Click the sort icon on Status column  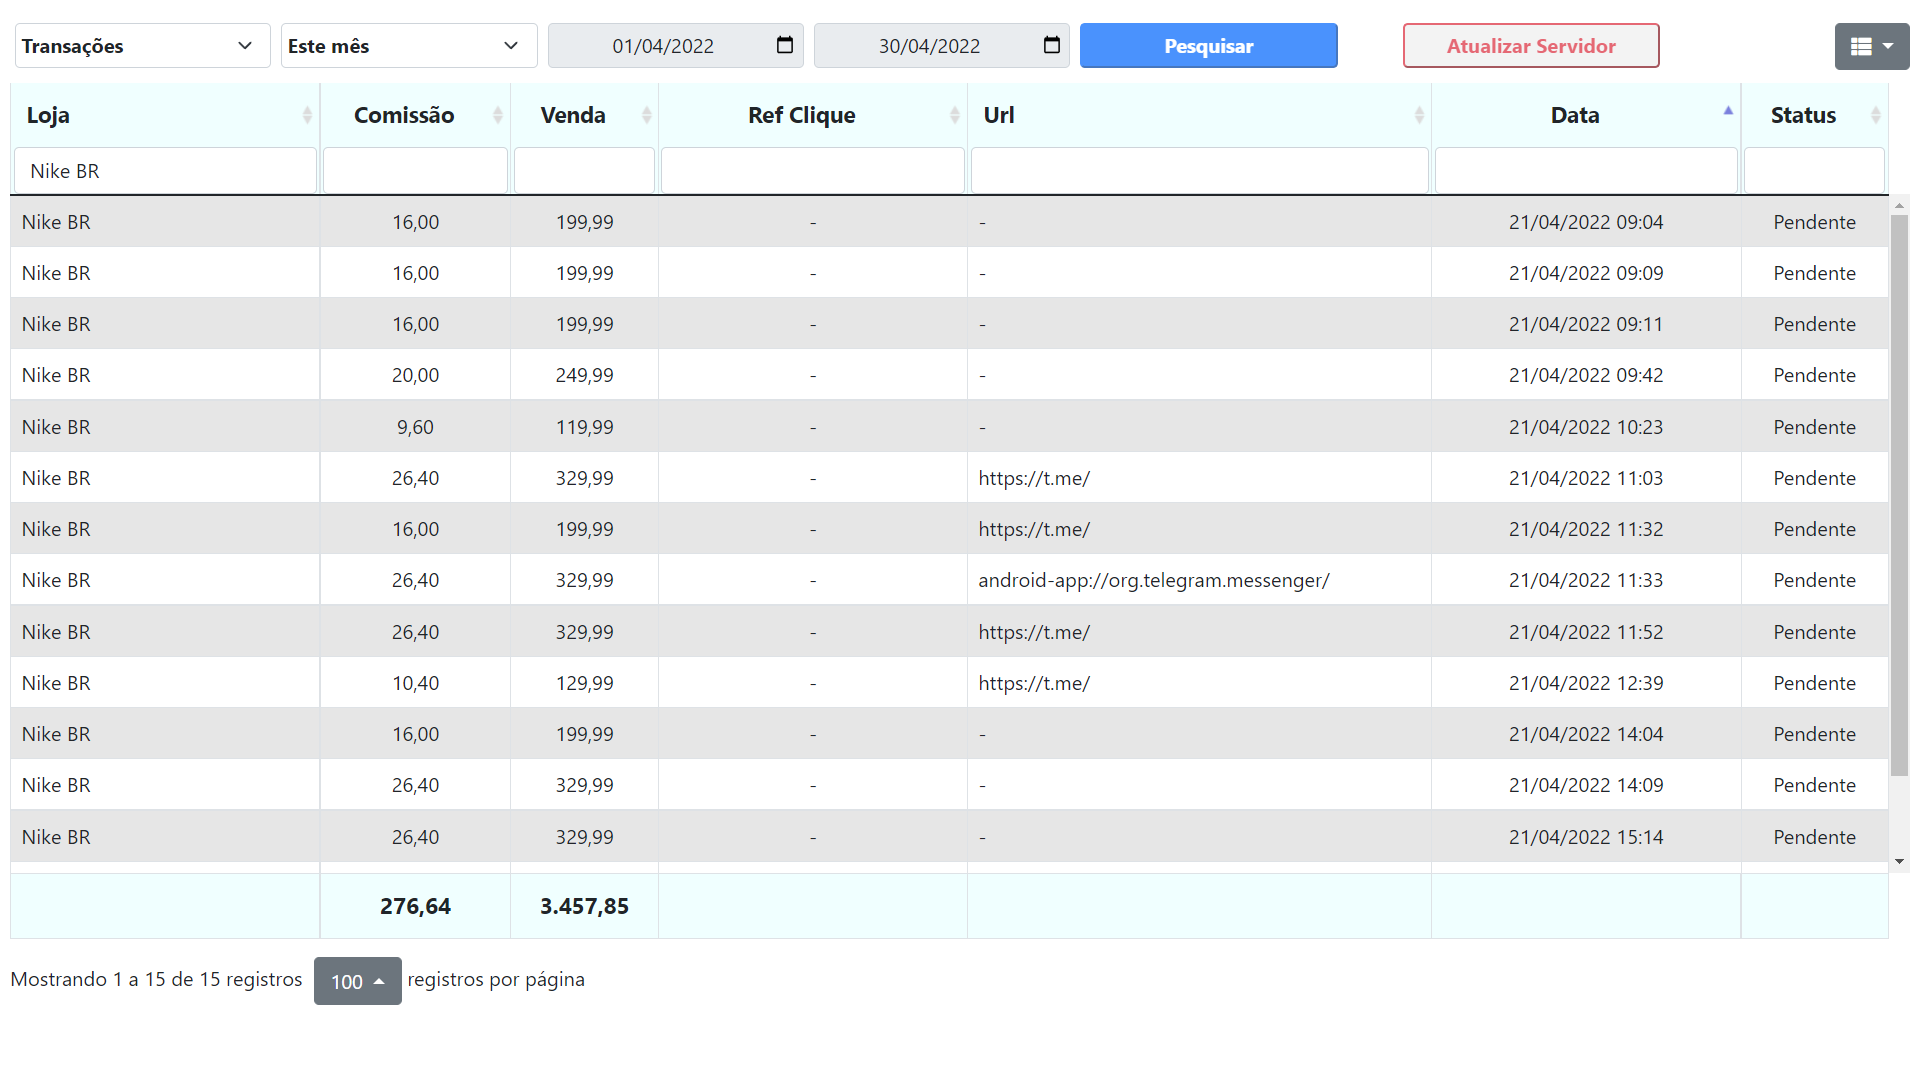point(1875,114)
